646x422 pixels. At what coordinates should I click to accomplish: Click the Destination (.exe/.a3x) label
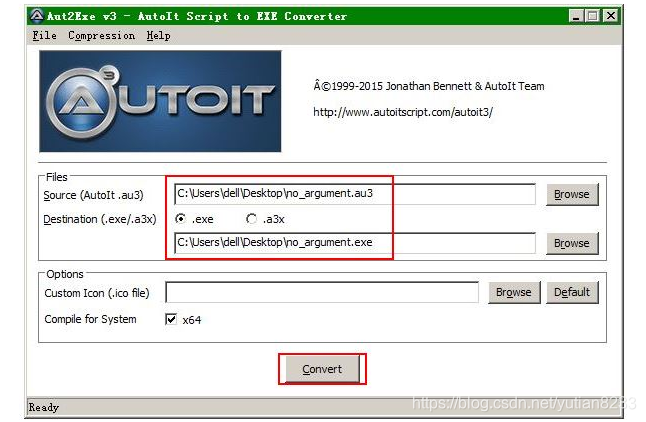pos(100,219)
